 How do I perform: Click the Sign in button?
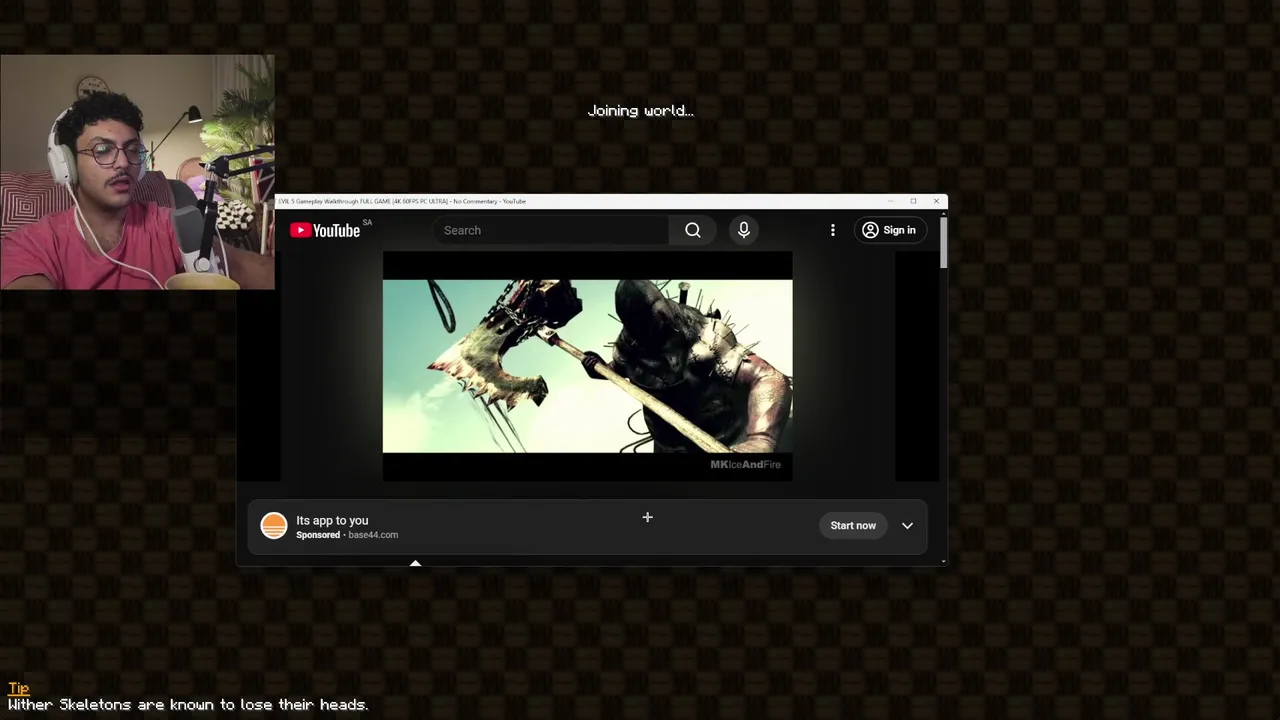tap(889, 230)
